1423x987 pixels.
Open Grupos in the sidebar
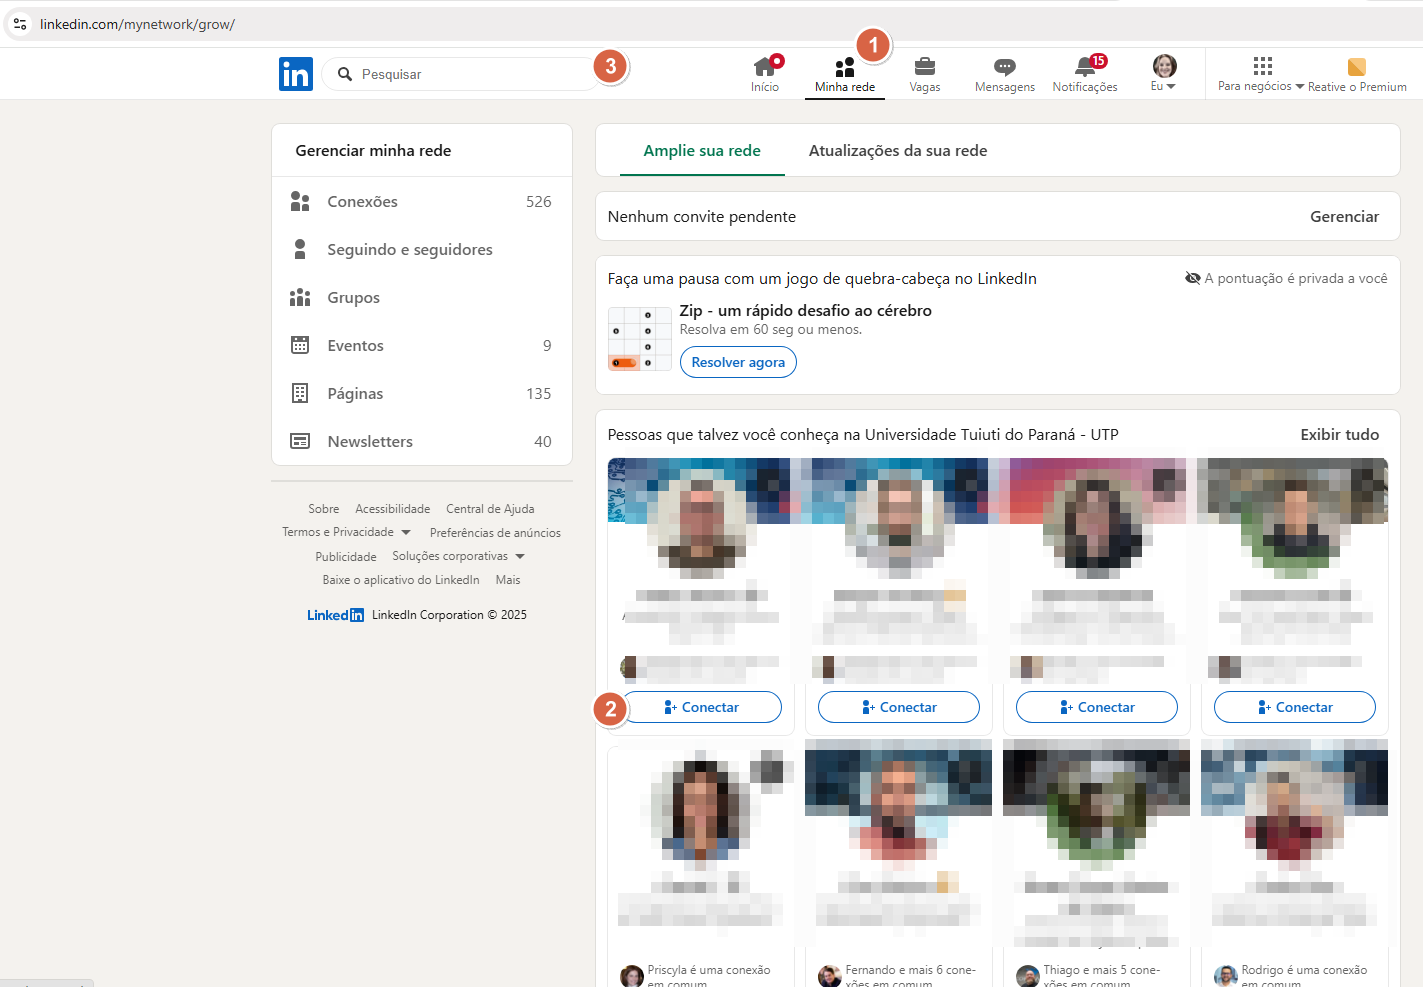coord(422,298)
